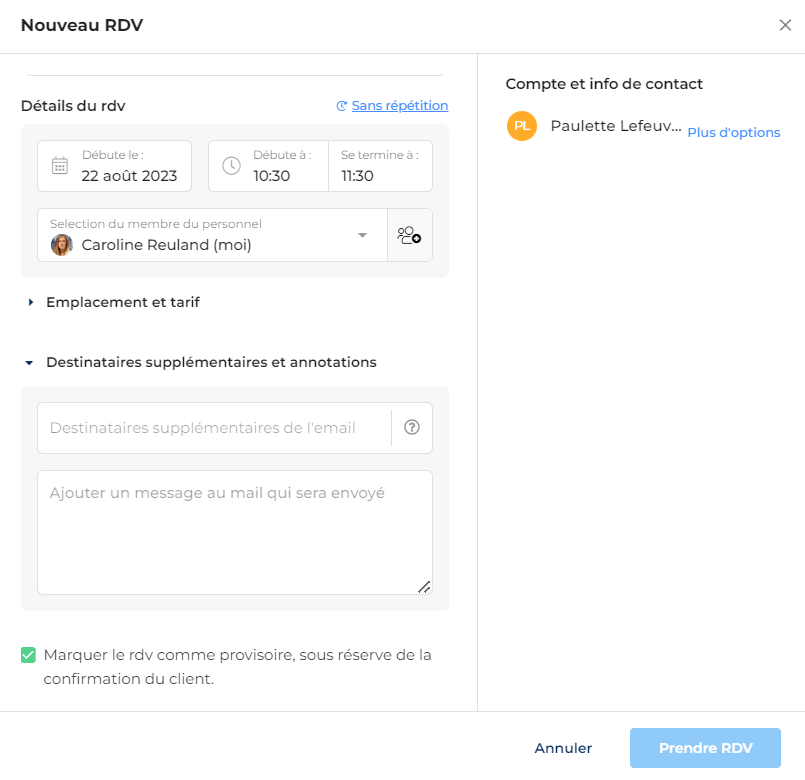
Task: Click the clock icon by start time
Action: tap(231, 166)
